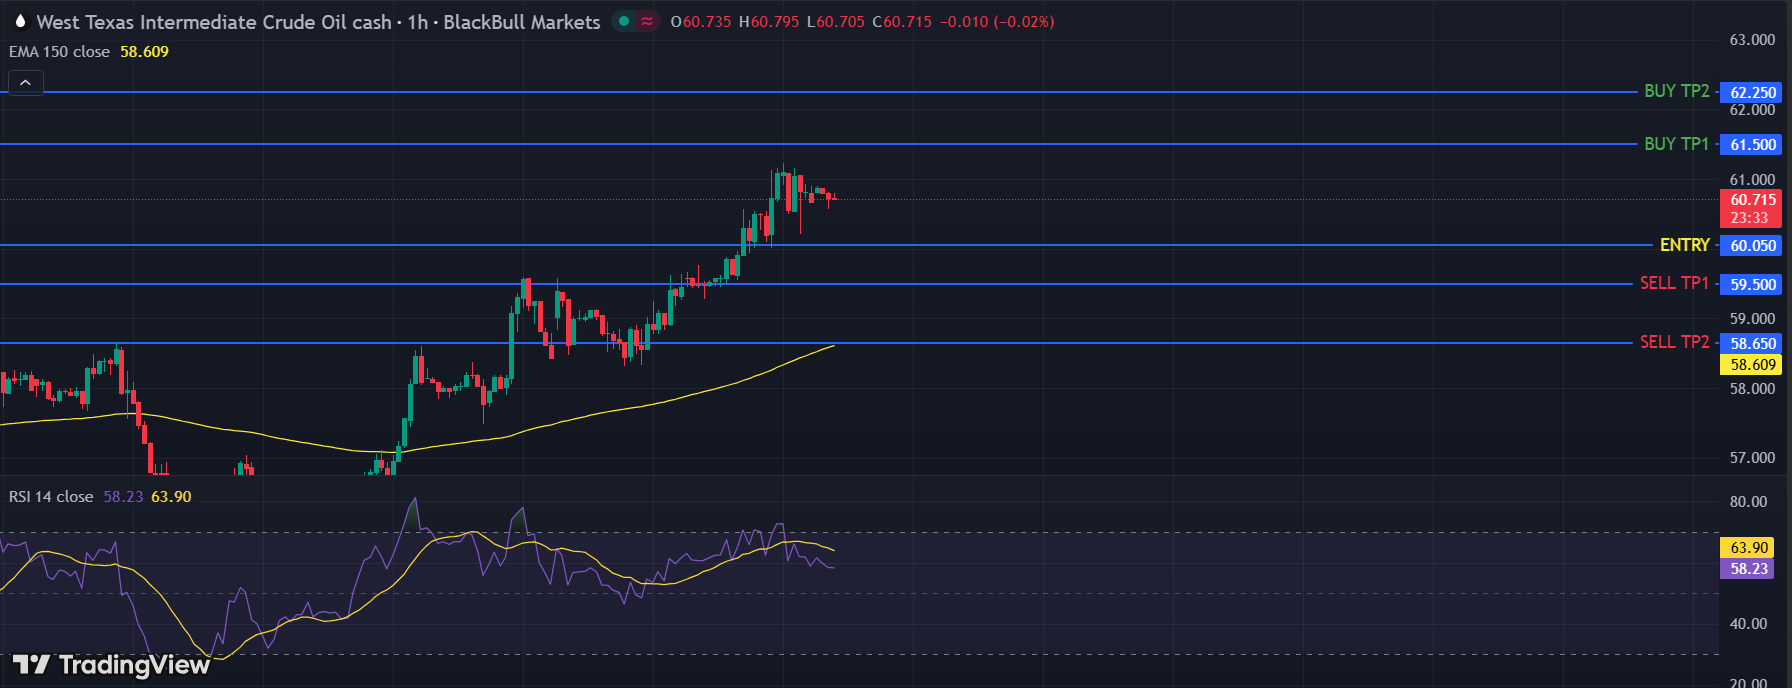Click the TradingView logo
Screen dimensions: 1792x688
pyautogui.click(x=111, y=665)
